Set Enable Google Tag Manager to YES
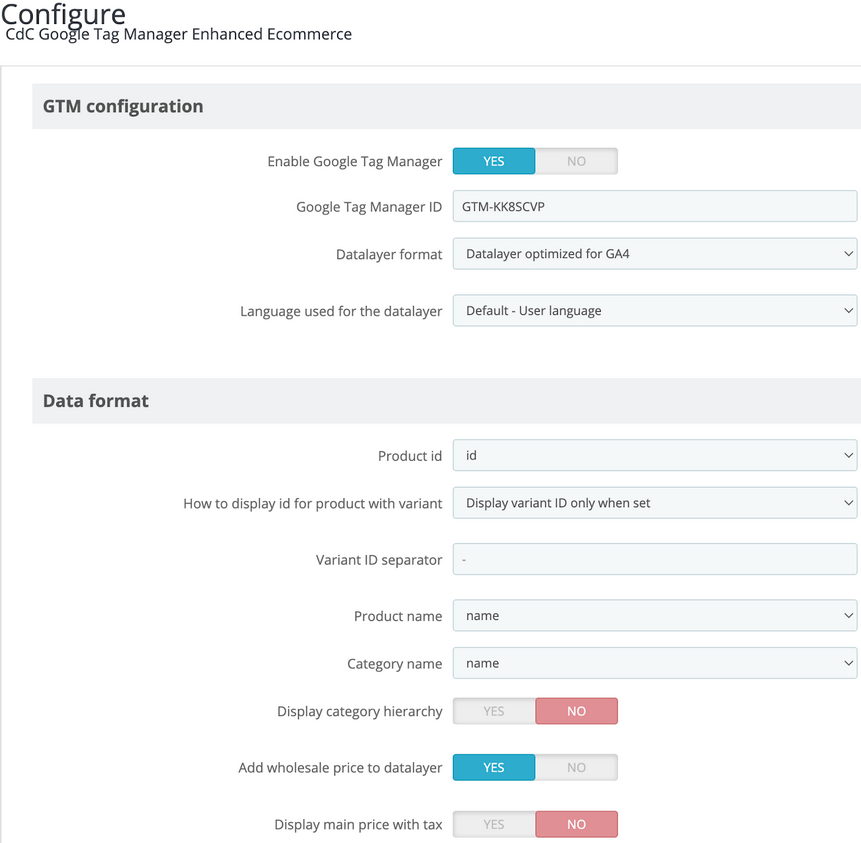The height and width of the screenshot is (843, 861). pyautogui.click(x=494, y=161)
